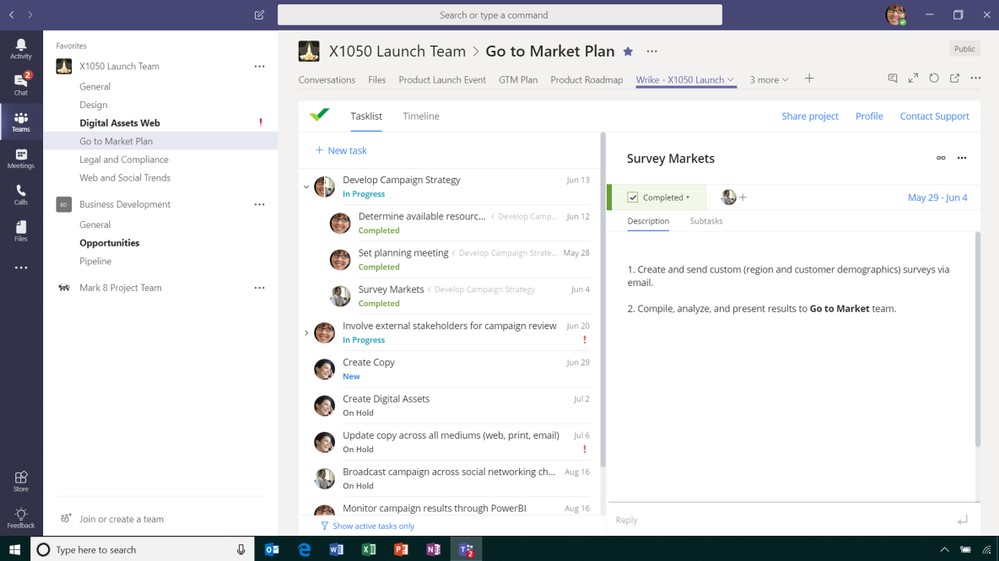Screen dimensions: 999x561
Task: Click Show active tasks only filter
Action: click(x=367, y=526)
